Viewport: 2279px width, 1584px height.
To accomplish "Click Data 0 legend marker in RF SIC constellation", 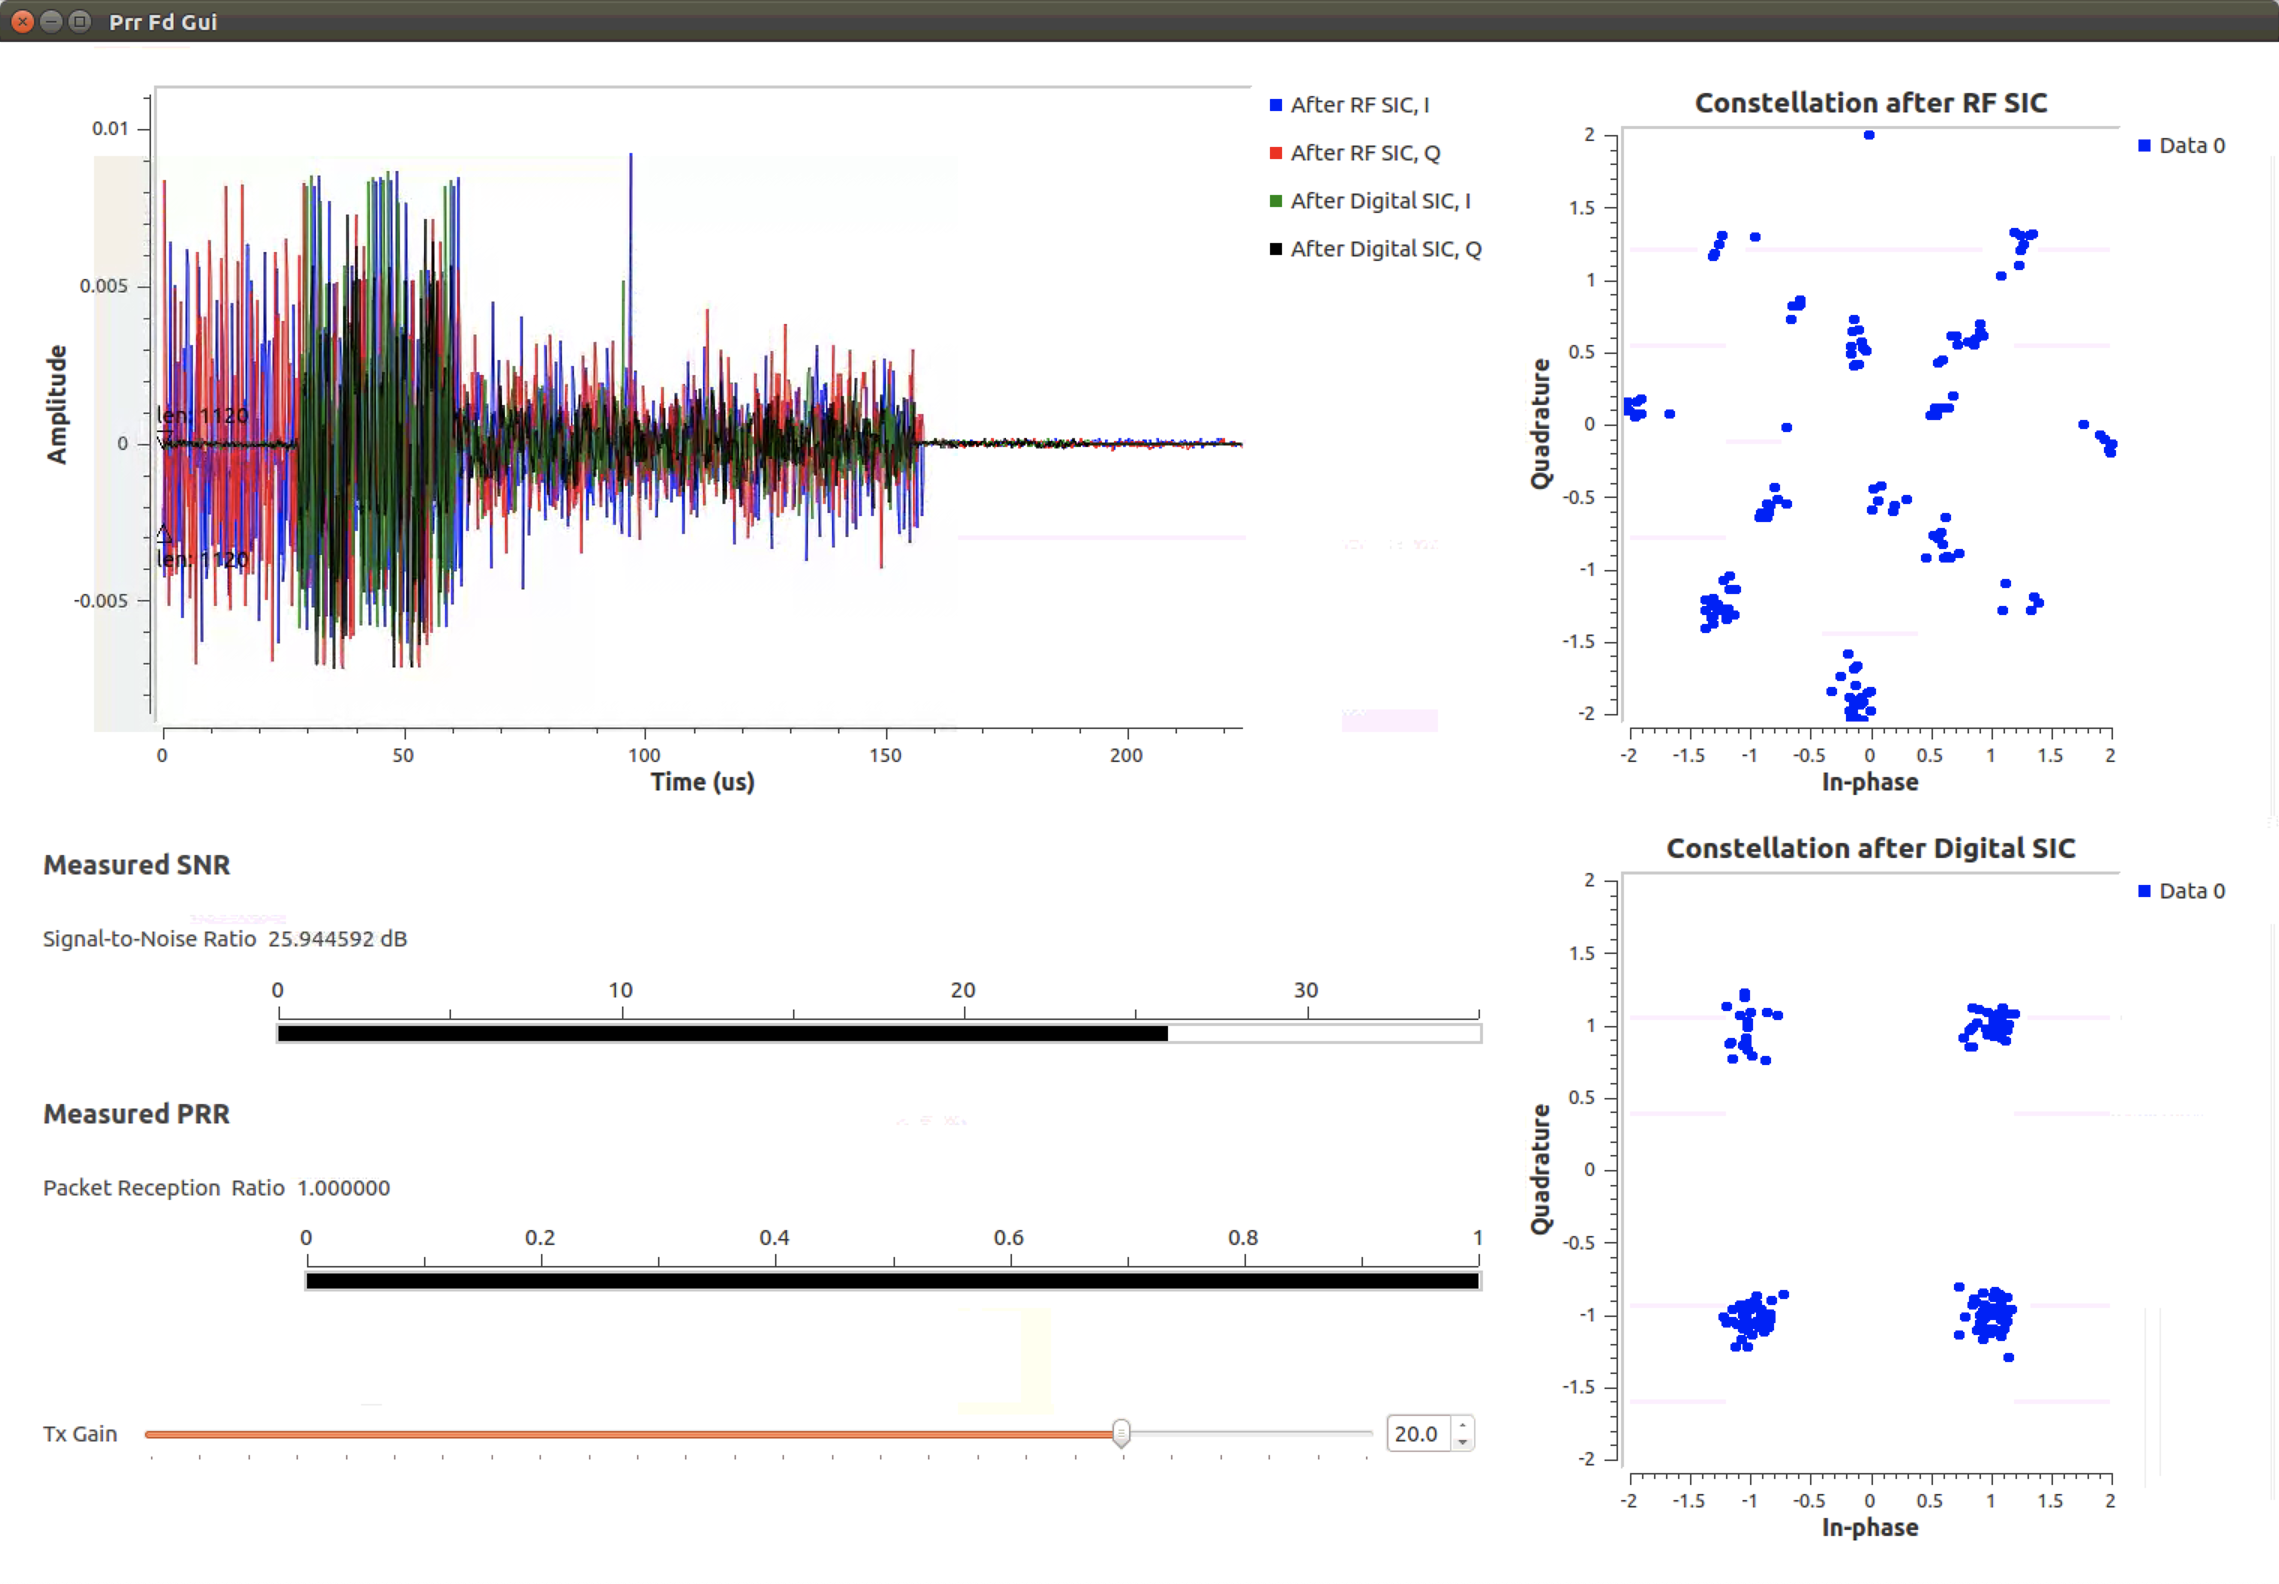I will click(2144, 146).
